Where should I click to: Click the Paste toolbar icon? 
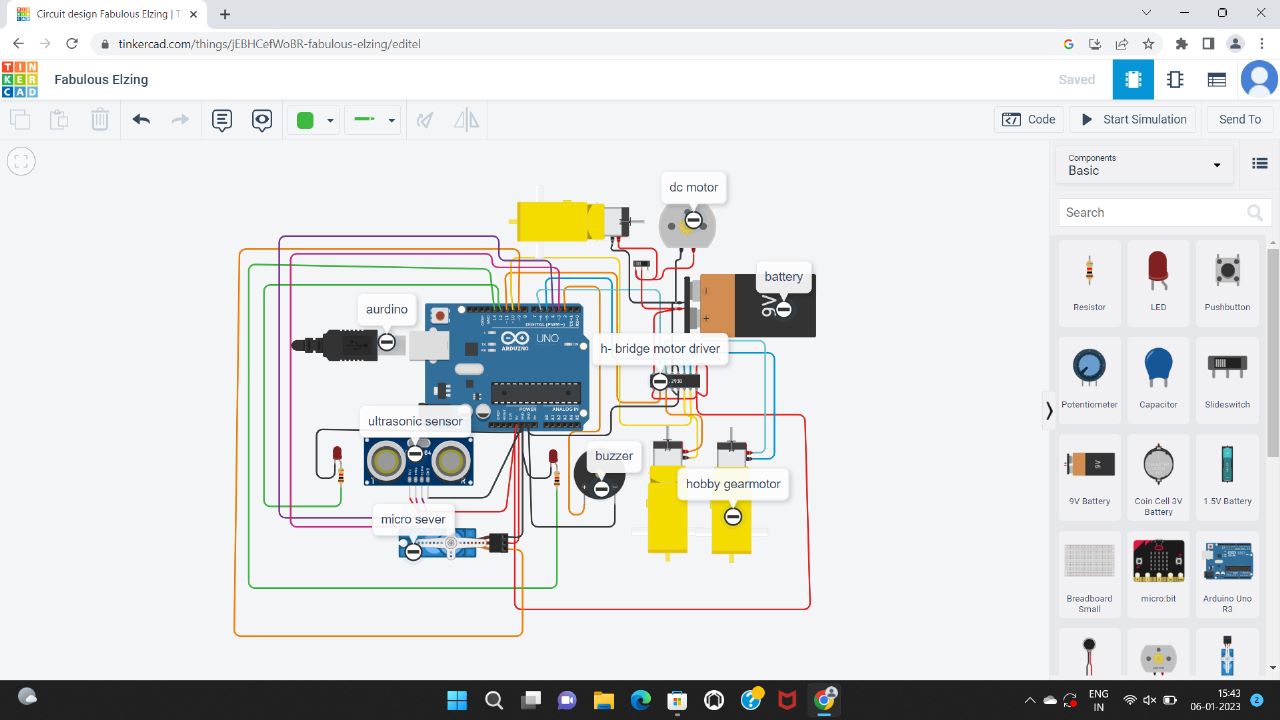click(x=59, y=120)
